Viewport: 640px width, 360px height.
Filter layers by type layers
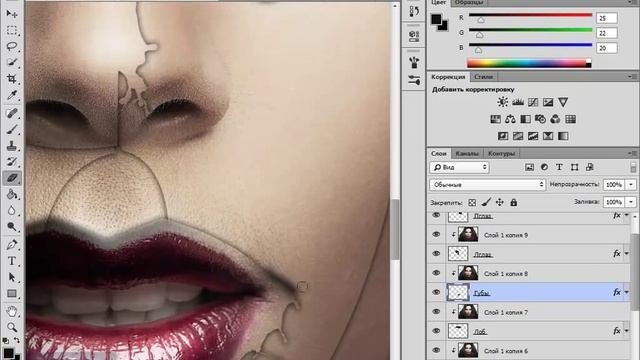click(559, 167)
